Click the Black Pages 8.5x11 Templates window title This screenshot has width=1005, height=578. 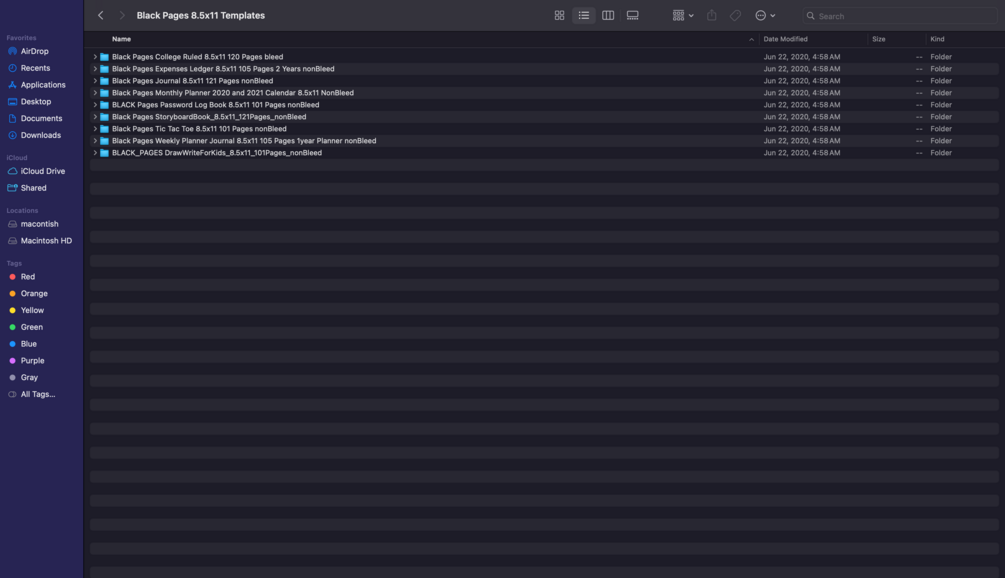click(x=201, y=15)
